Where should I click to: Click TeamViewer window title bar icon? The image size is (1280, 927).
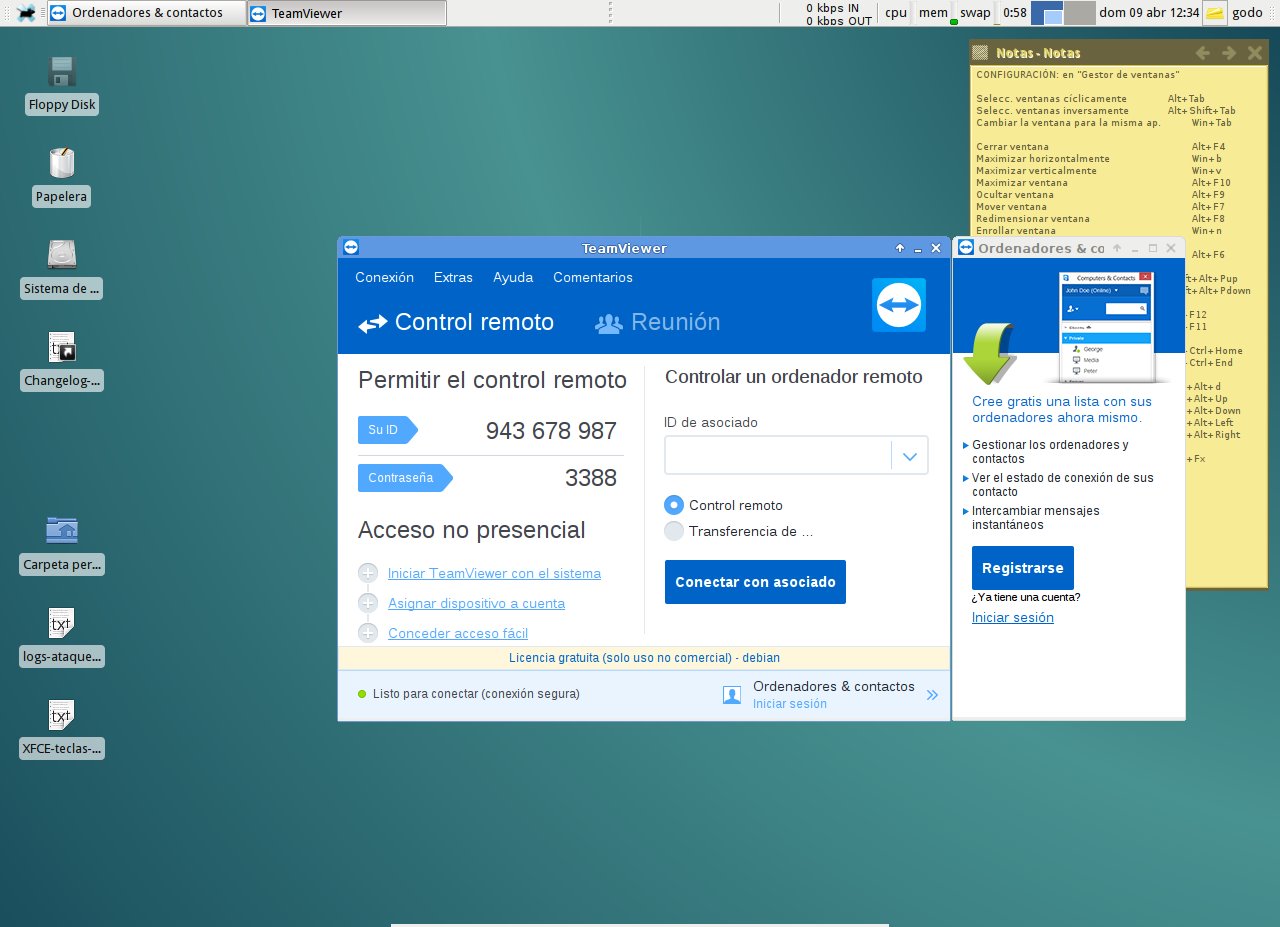point(350,248)
